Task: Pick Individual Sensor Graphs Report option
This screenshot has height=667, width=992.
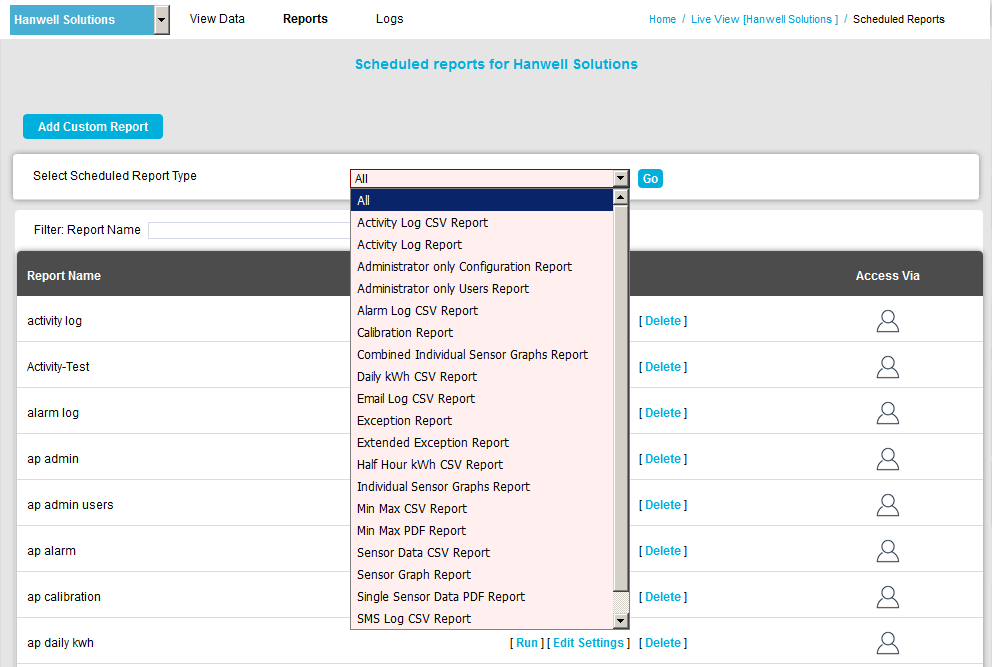Action: [x=481, y=487]
